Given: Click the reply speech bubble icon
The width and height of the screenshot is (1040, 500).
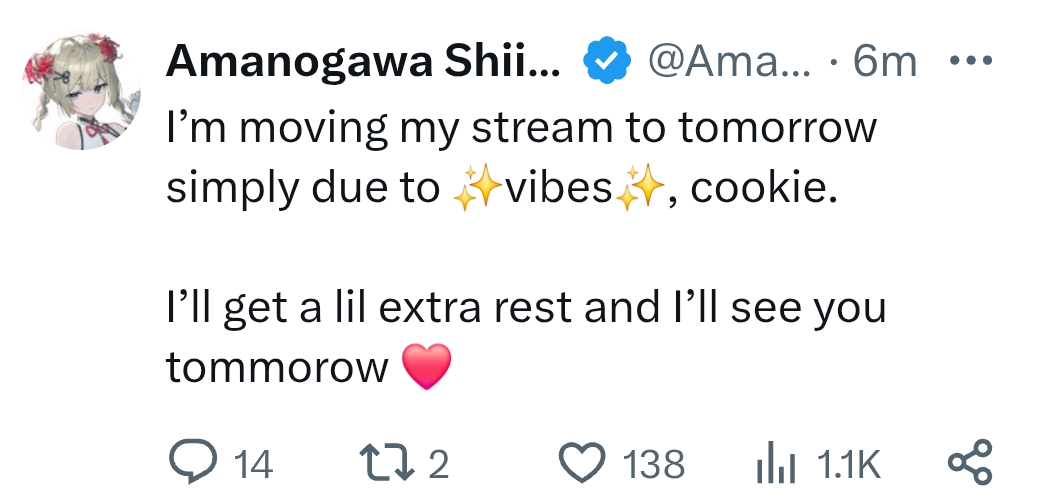Looking at the screenshot, I should [193, 462].
